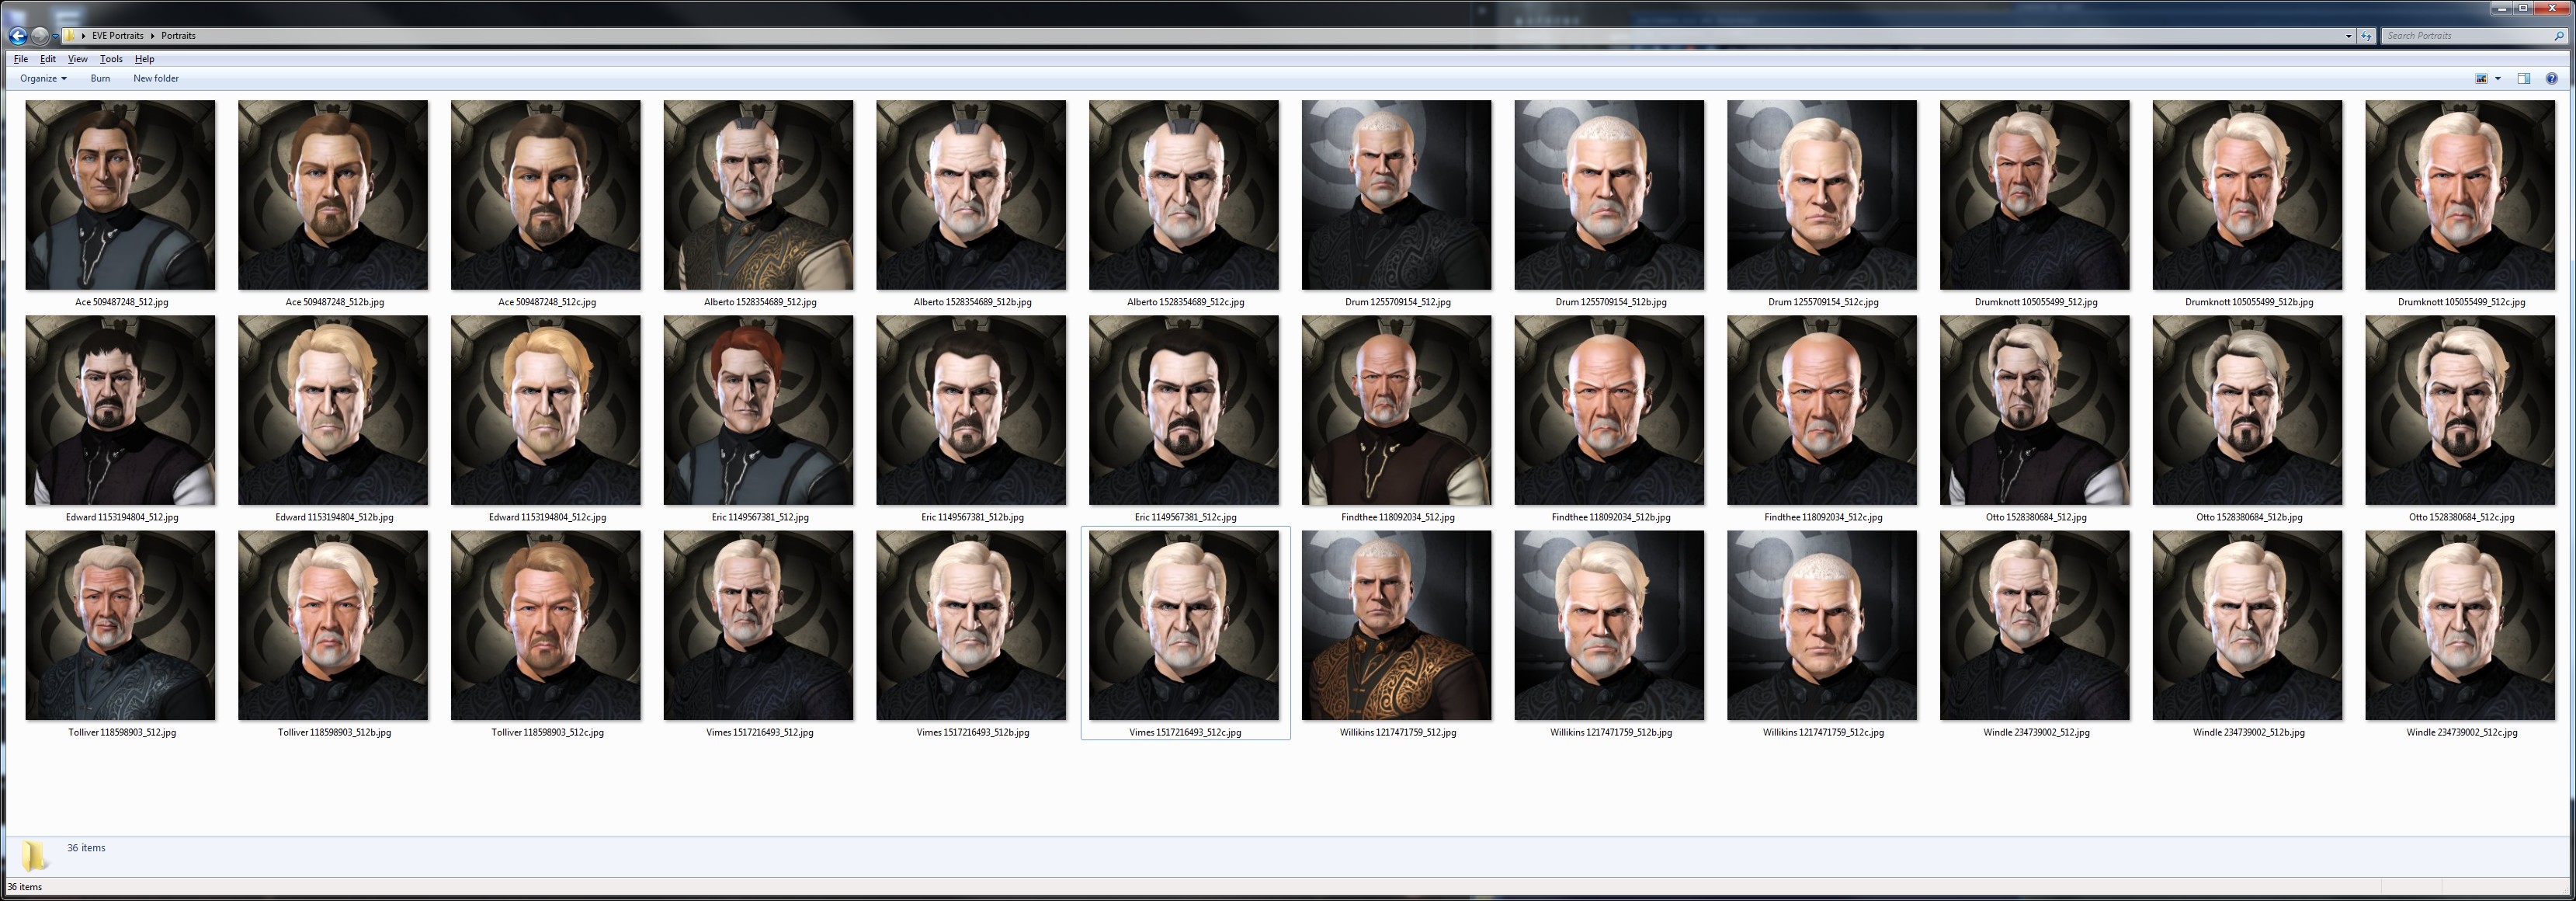Open the Tools menu
The image size is (2576, 901).
point(111,59)
